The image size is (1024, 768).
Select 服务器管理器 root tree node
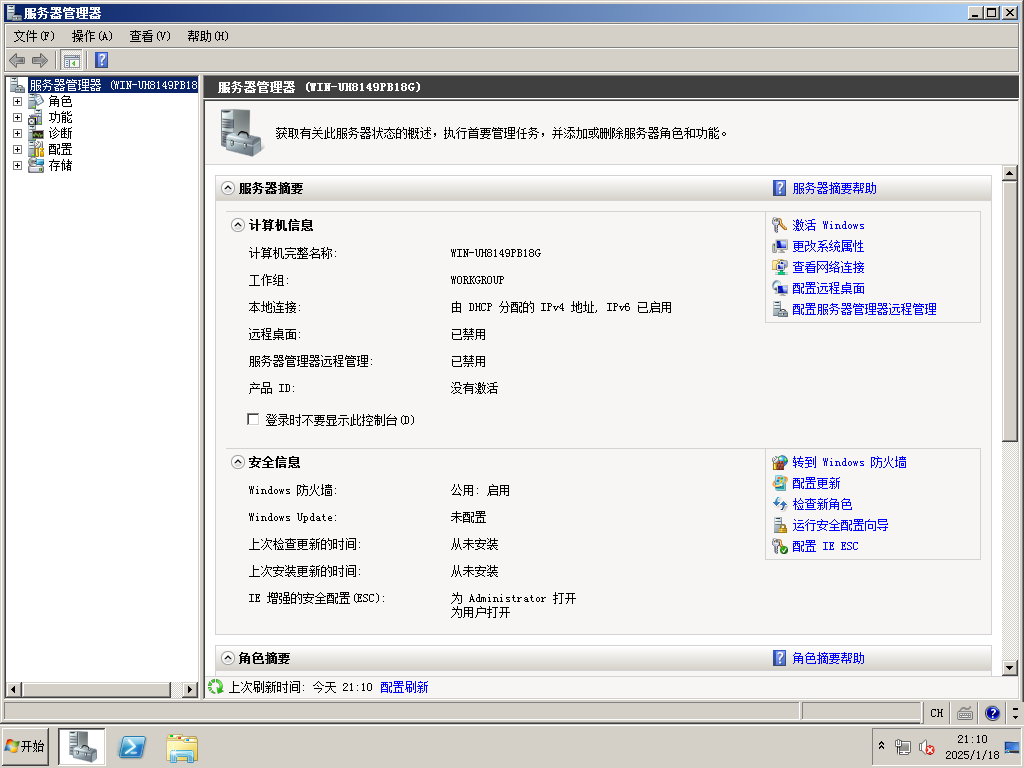[113, 85]
